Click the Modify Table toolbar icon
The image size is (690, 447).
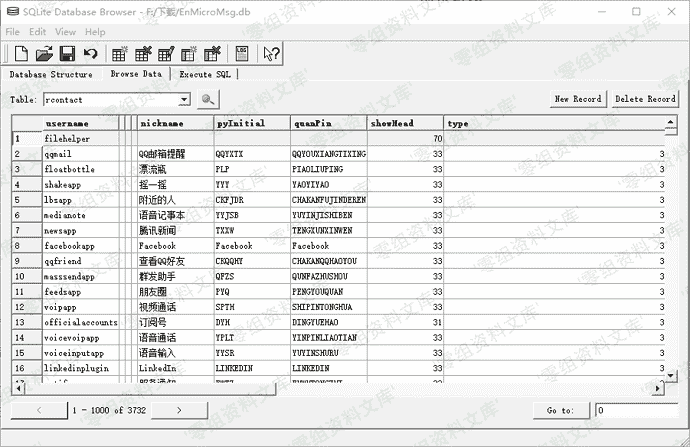click(166, 53)
